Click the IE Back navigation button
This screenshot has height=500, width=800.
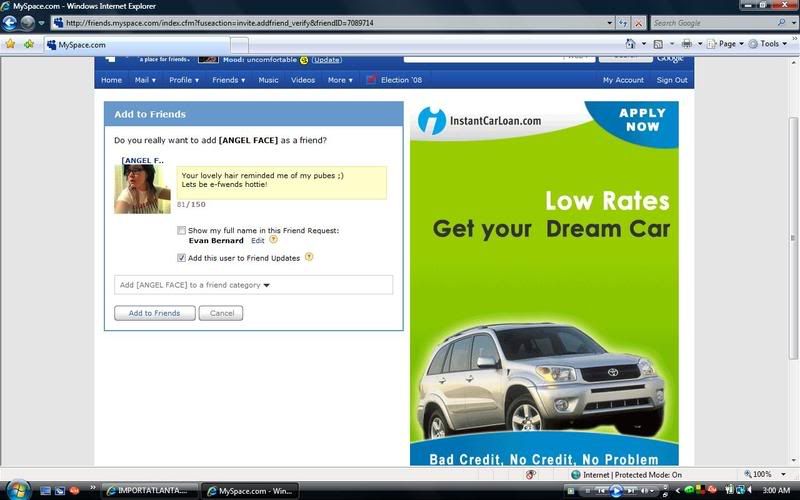[10, 22]
